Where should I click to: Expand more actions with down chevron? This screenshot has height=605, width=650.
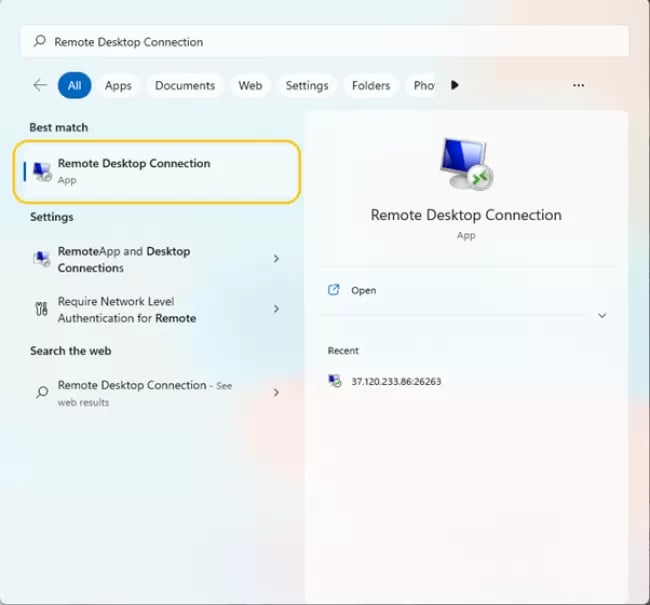click(602, 316)
